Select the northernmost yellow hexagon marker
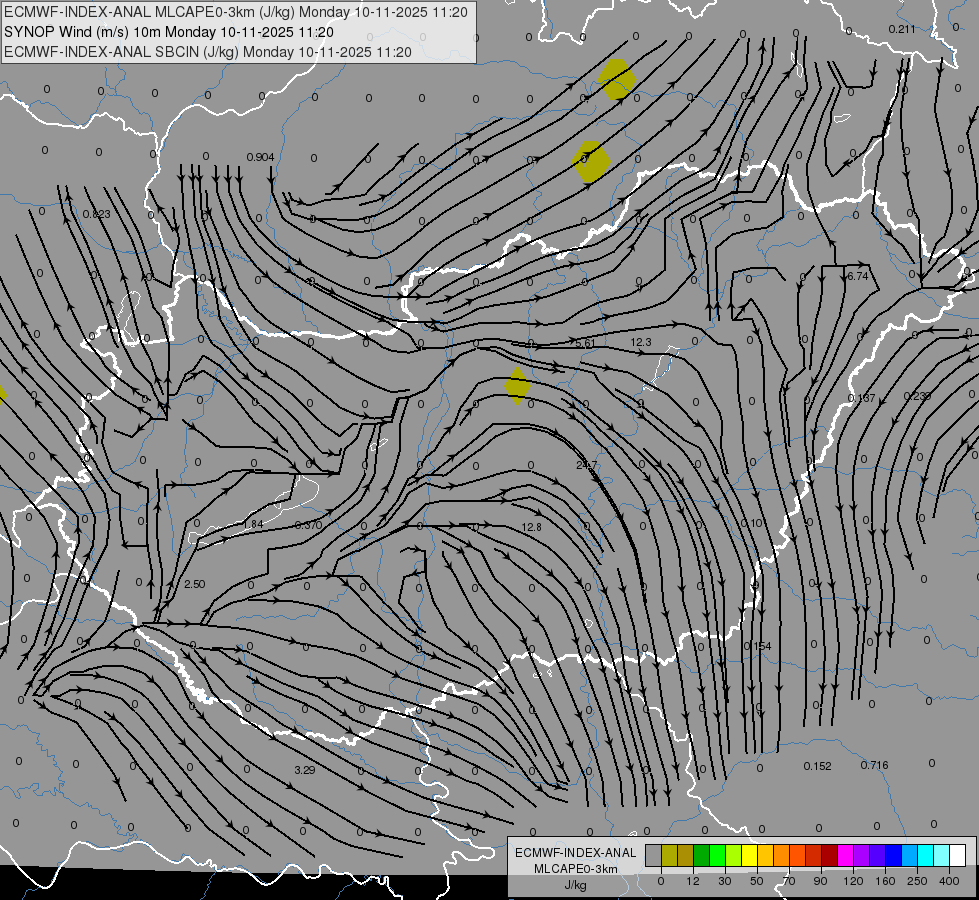Image resolution: width=979 pixels, height=900 pixels. pyautogui.click(x=617, y=79)
